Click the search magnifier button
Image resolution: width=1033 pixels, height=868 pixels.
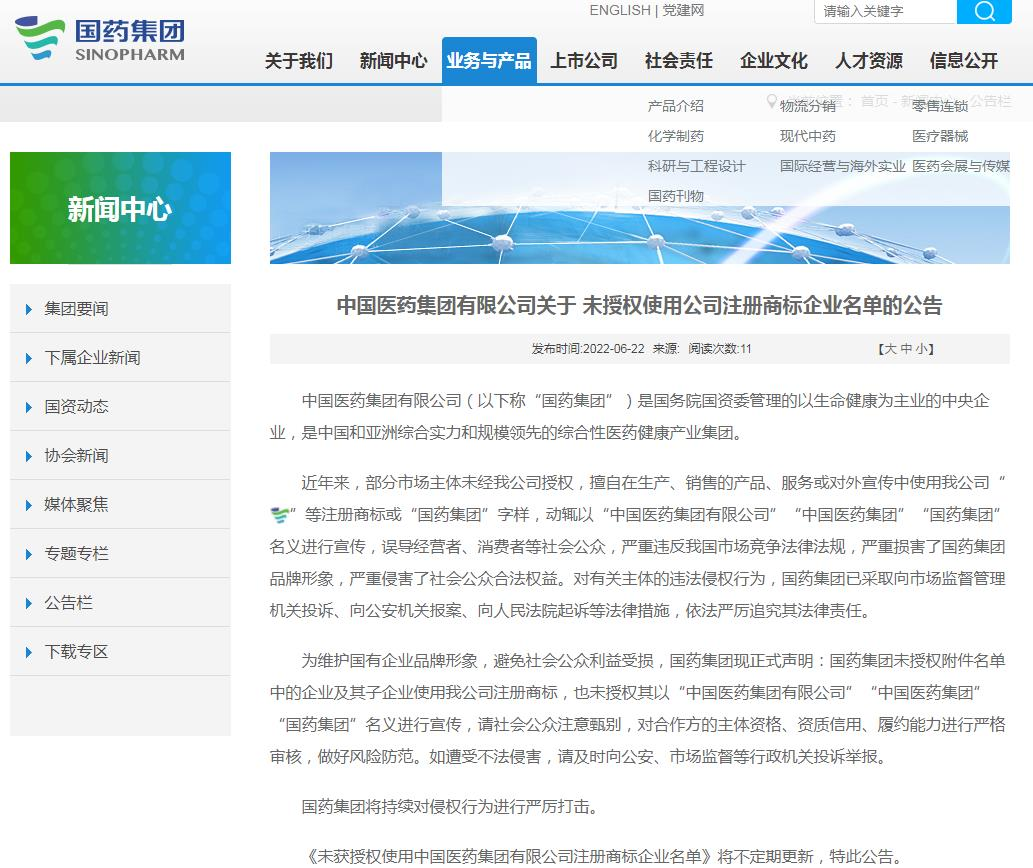(x=984, y=11)
